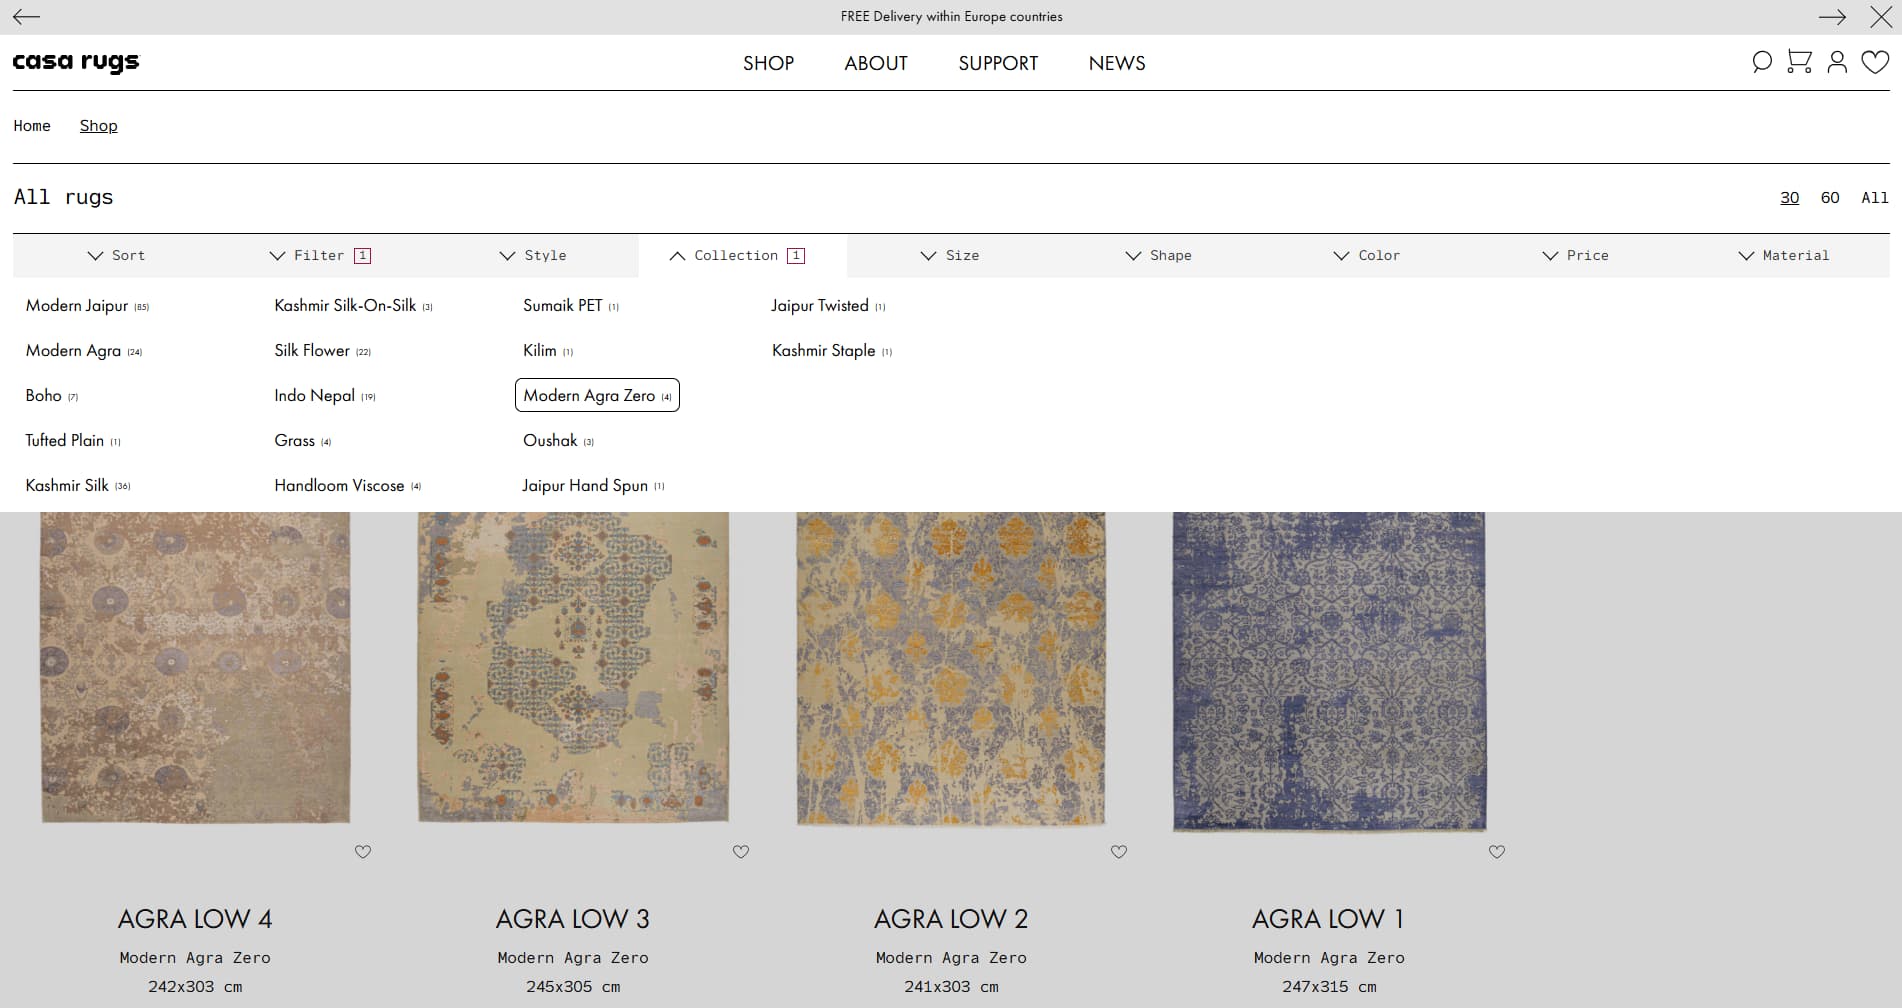Screen dimensions: 1902x1008
Task: Expand the Price range filter
Action: pos(1576,256)
